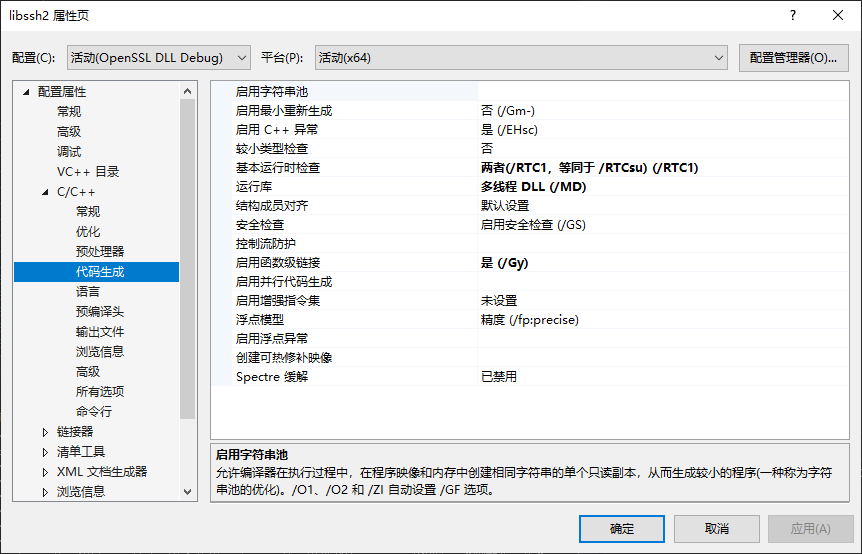Click the 控制流防护 property name
The height and width of the screenshot is (554, 862).
[x=266, y=243]
